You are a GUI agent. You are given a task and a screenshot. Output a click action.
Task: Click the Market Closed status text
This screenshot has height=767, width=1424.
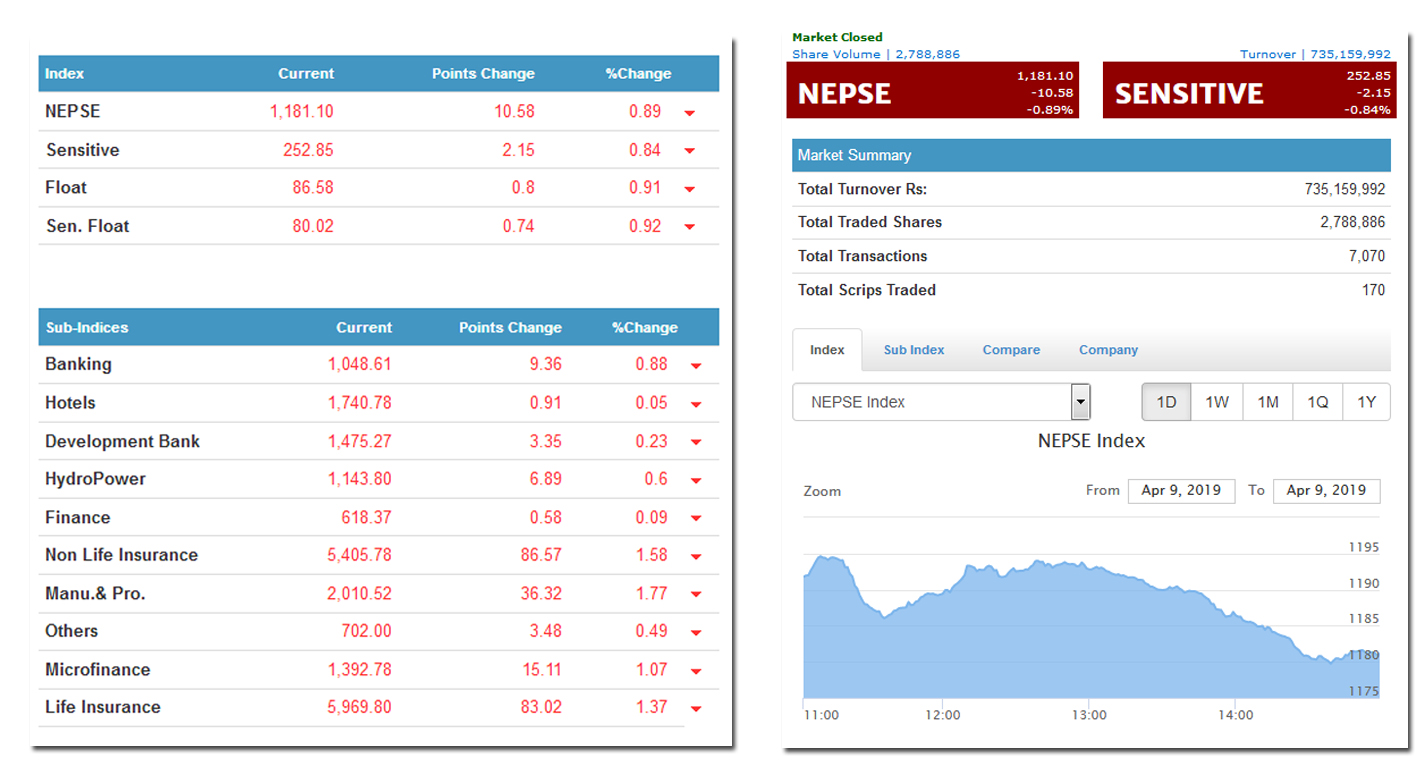837,37
